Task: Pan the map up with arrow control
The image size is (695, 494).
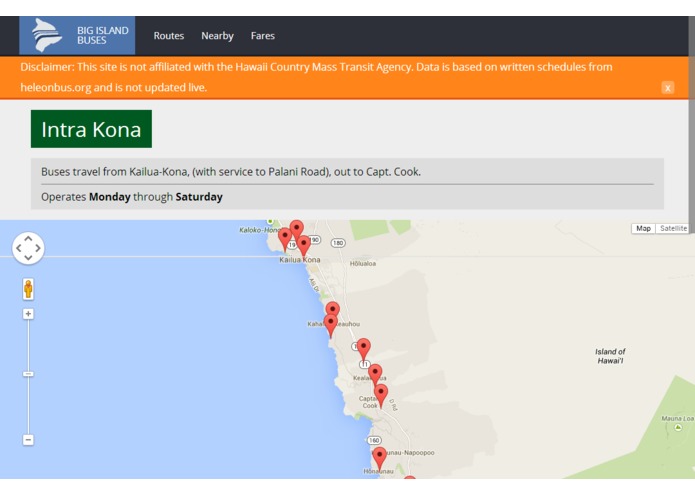Action: coord(28,239)
